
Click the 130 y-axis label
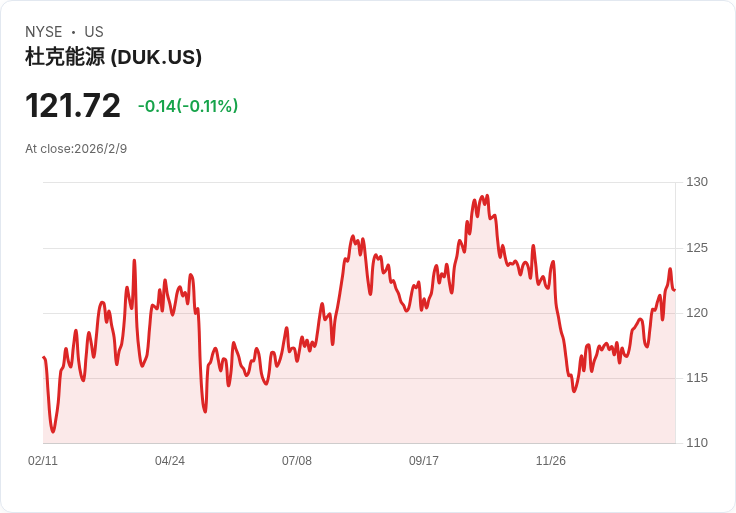click(697, 182)
